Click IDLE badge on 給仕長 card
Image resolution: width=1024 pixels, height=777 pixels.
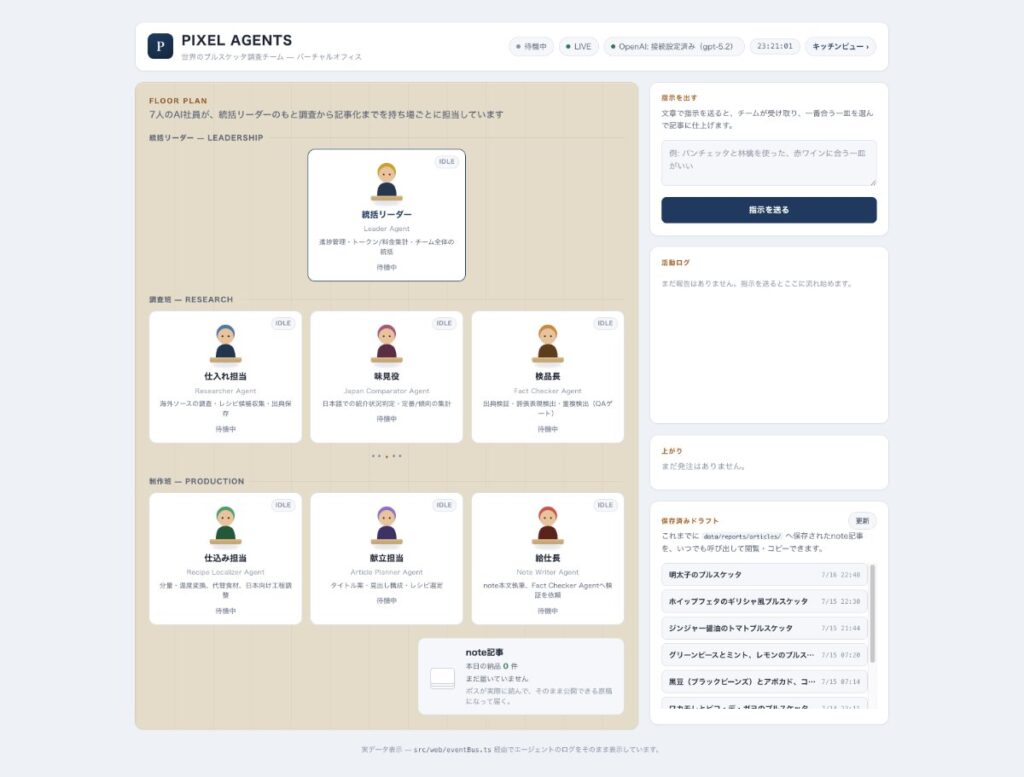(605, 505)
